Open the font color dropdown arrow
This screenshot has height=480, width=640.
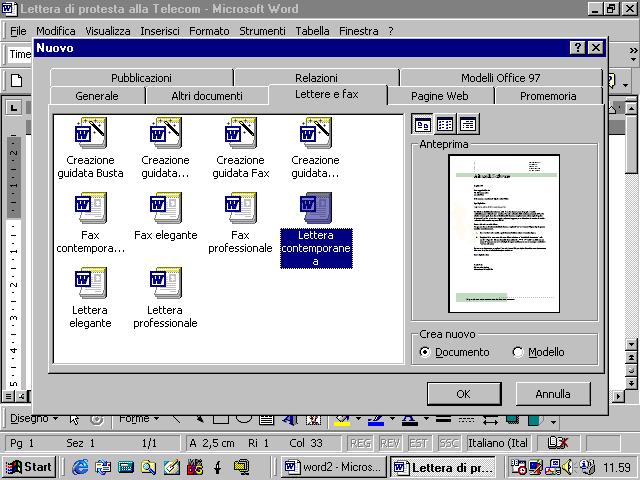[x=426, y=419]
